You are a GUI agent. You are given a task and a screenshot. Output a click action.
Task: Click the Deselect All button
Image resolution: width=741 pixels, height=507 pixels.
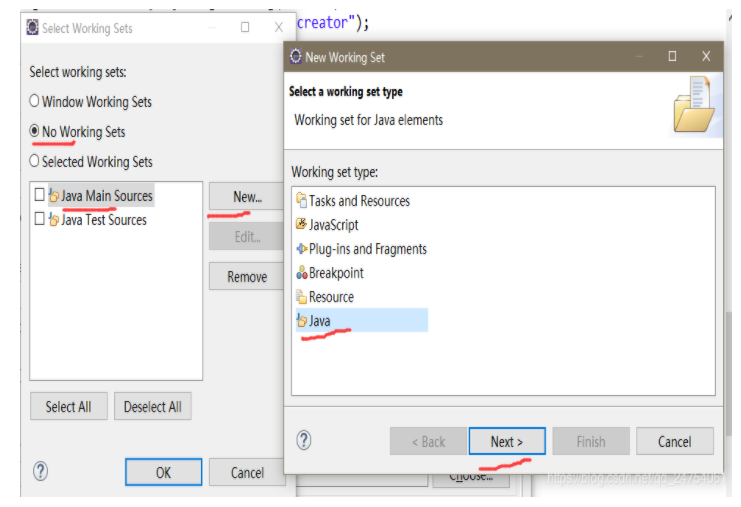tap(153, 406)
